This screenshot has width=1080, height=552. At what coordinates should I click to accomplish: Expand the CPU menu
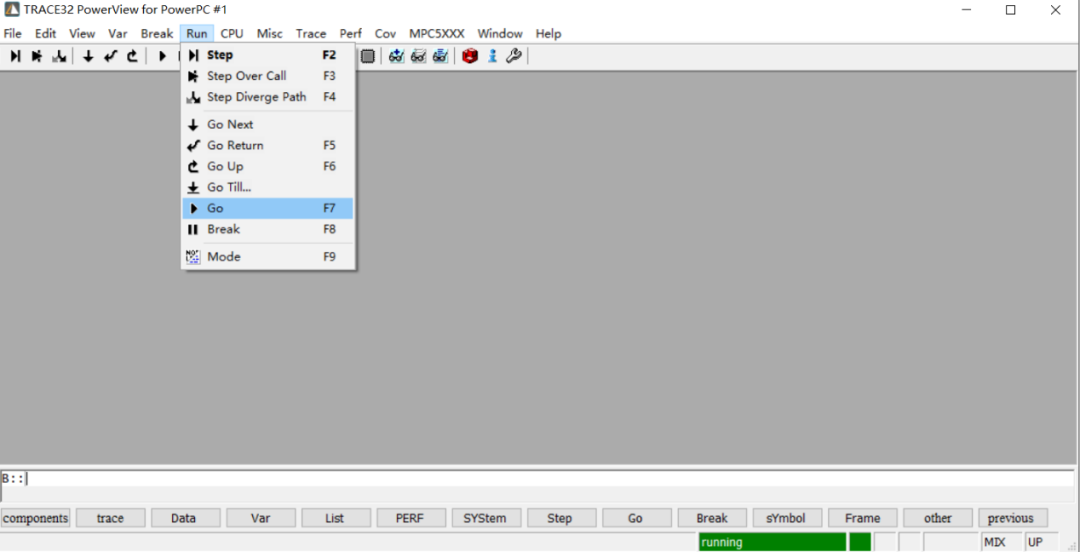232,33
